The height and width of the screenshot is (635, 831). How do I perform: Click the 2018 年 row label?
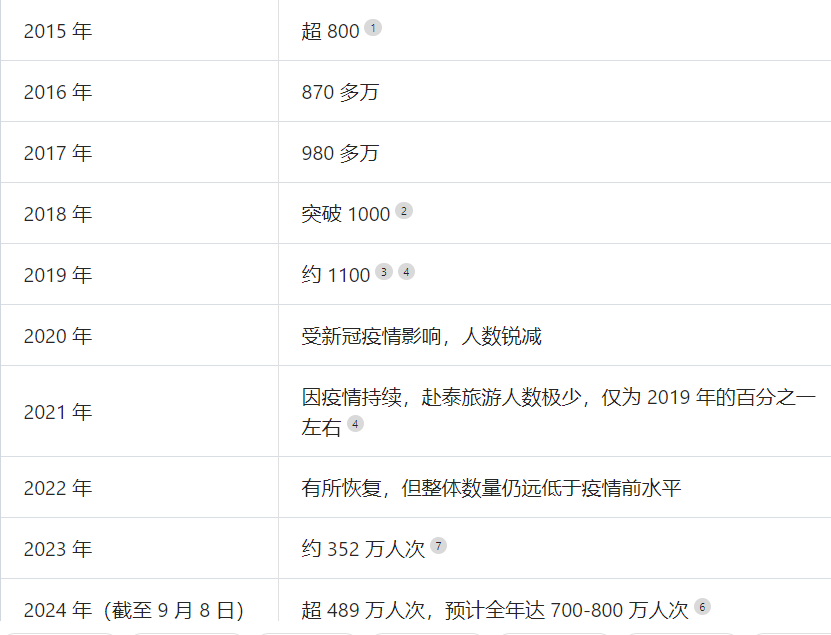[58, 214]
